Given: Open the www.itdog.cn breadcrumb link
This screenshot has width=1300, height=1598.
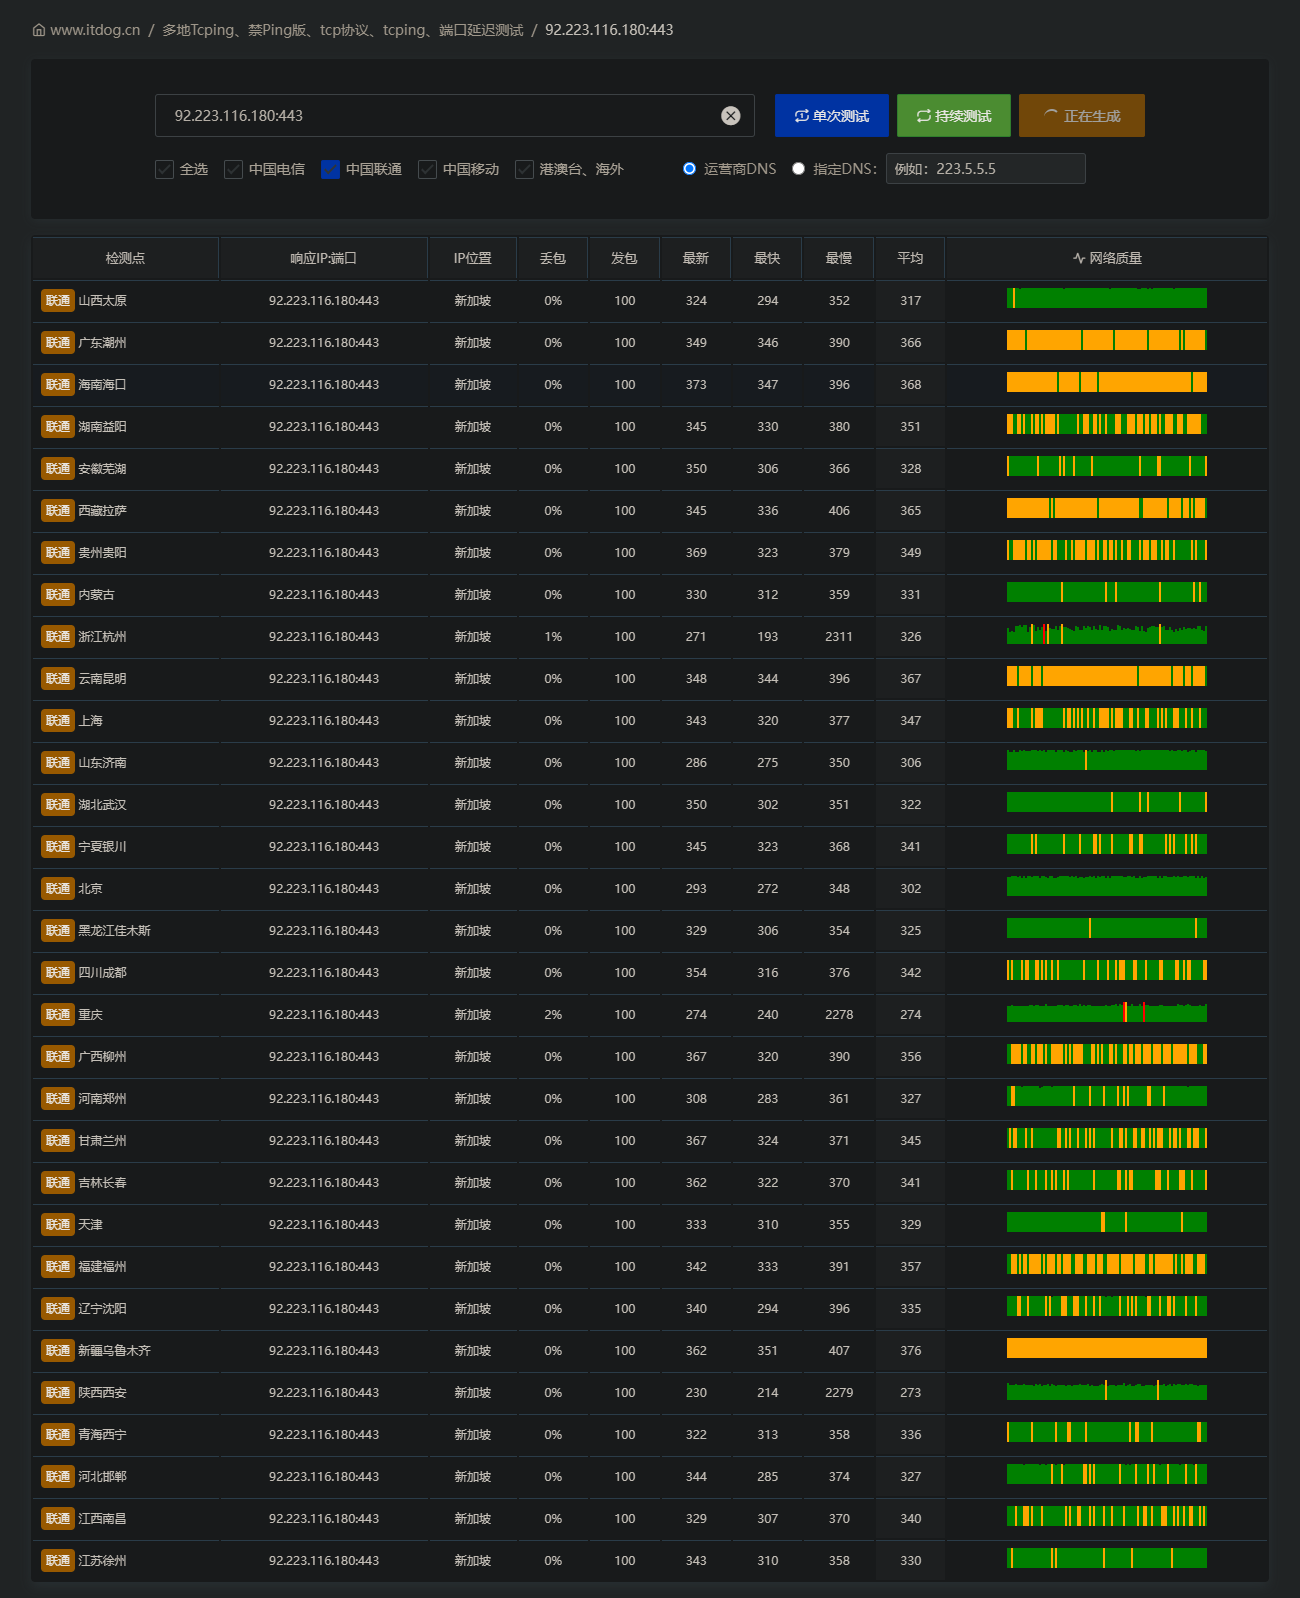Looking at the screenshot, I should point(95,30).
